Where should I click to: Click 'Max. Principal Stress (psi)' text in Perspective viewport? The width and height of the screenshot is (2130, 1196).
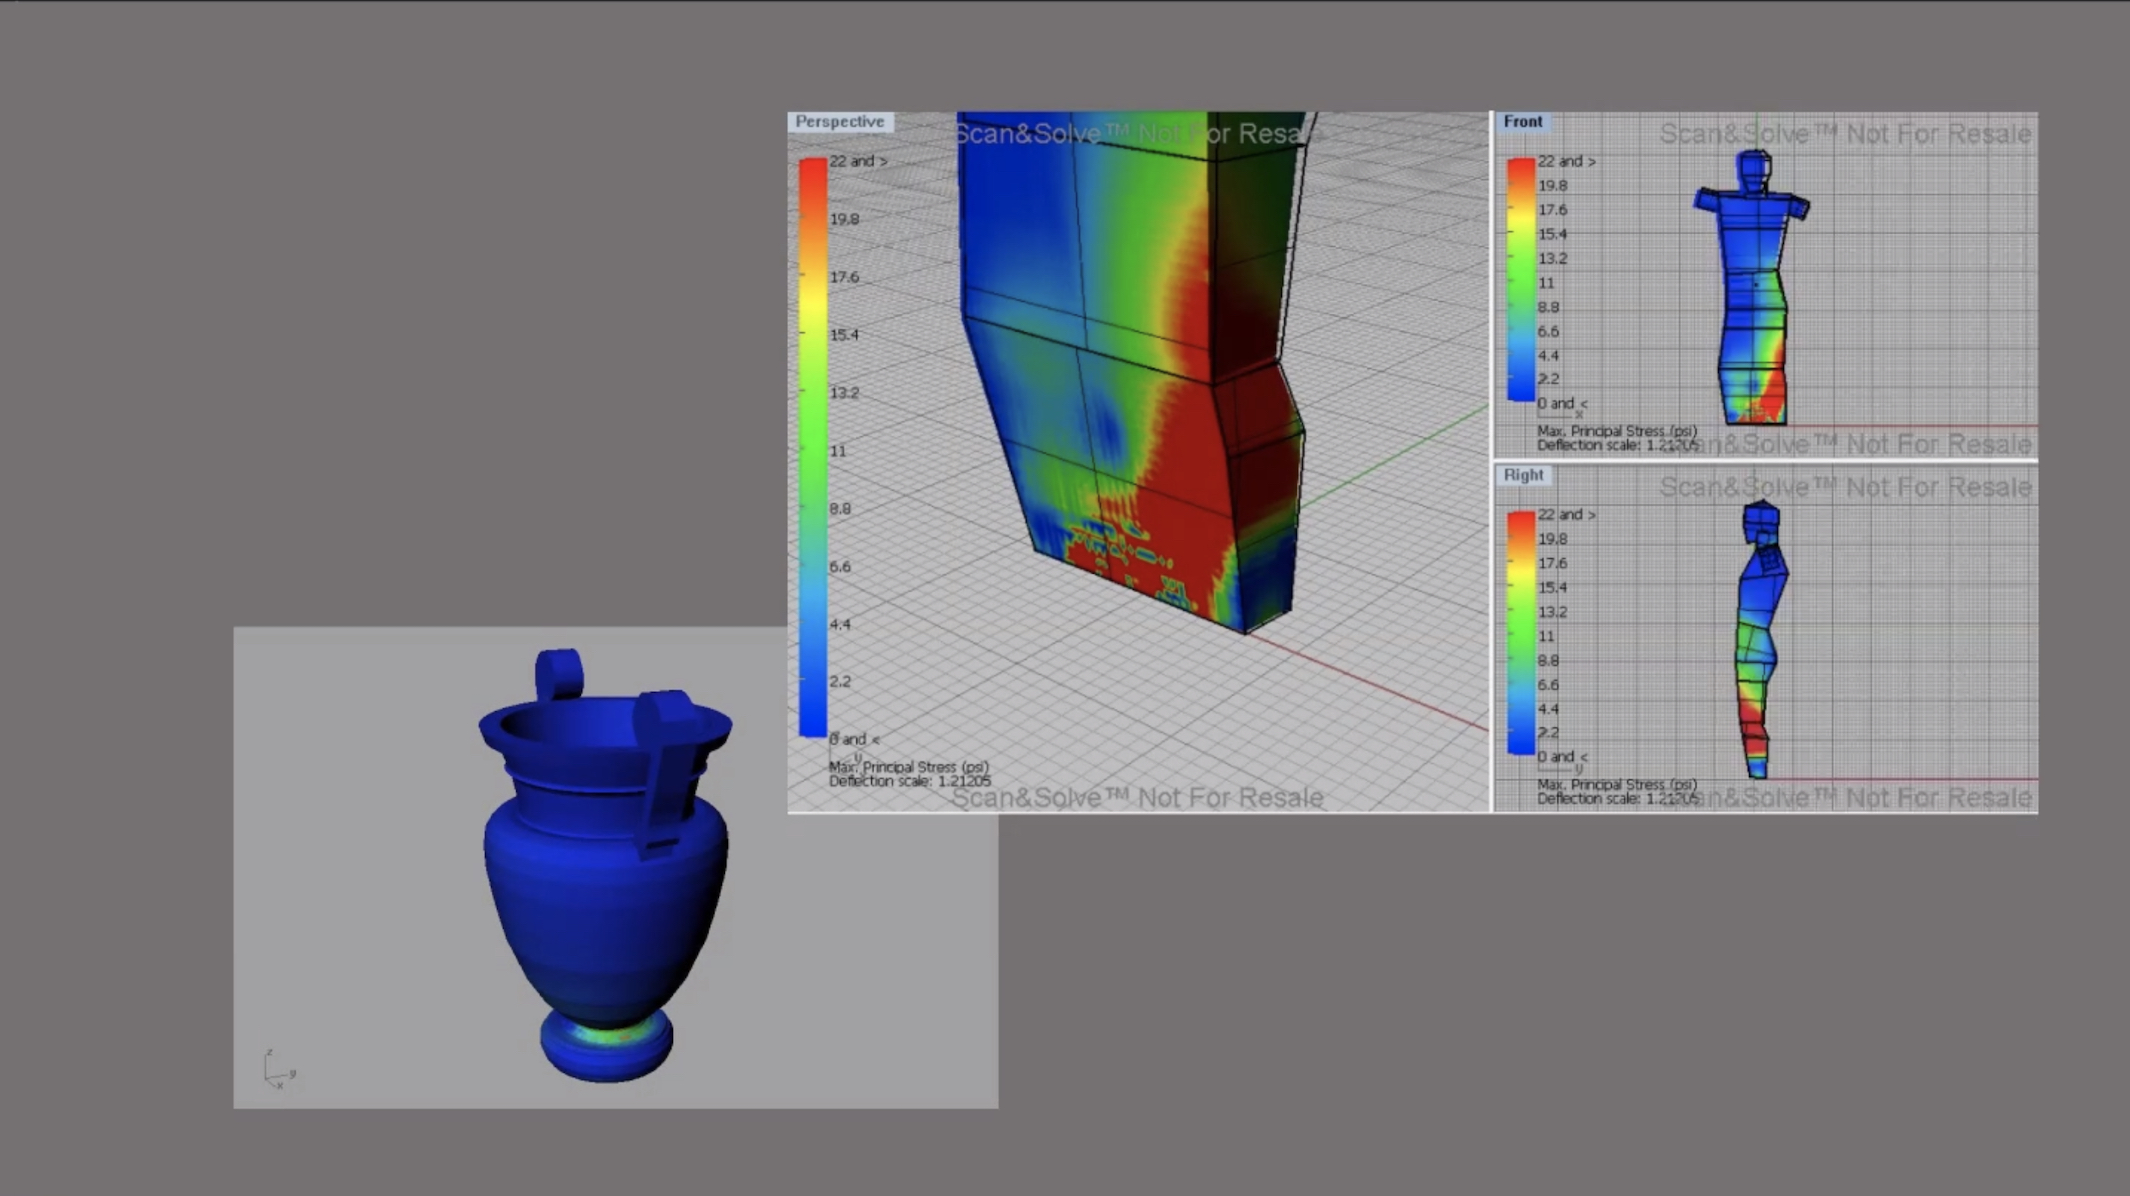pos(908,767)
